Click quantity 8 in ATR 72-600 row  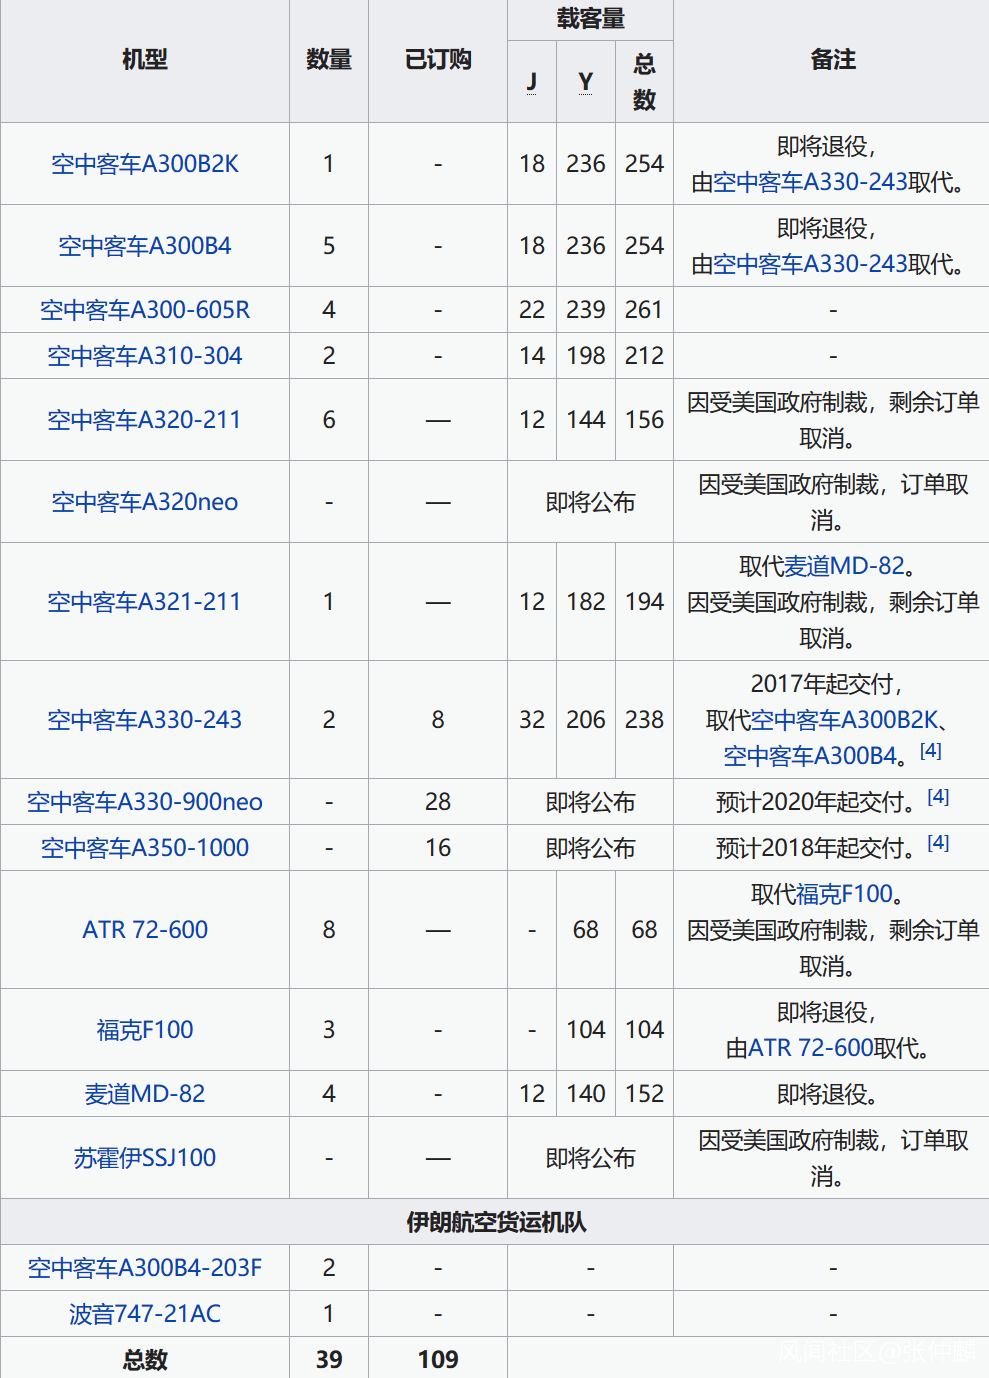tap(329, 930)
